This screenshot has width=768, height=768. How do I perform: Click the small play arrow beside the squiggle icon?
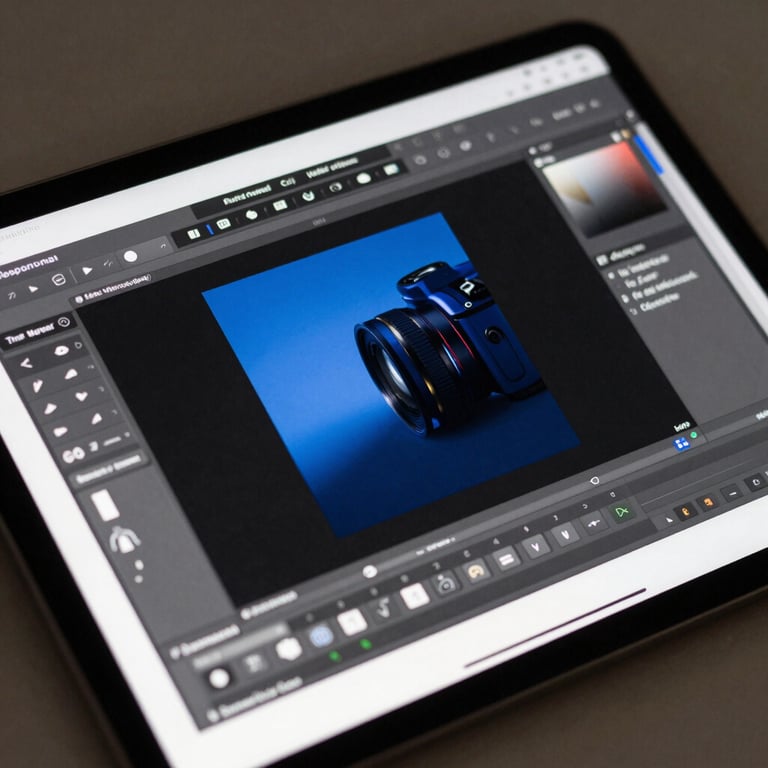(33, 288)
